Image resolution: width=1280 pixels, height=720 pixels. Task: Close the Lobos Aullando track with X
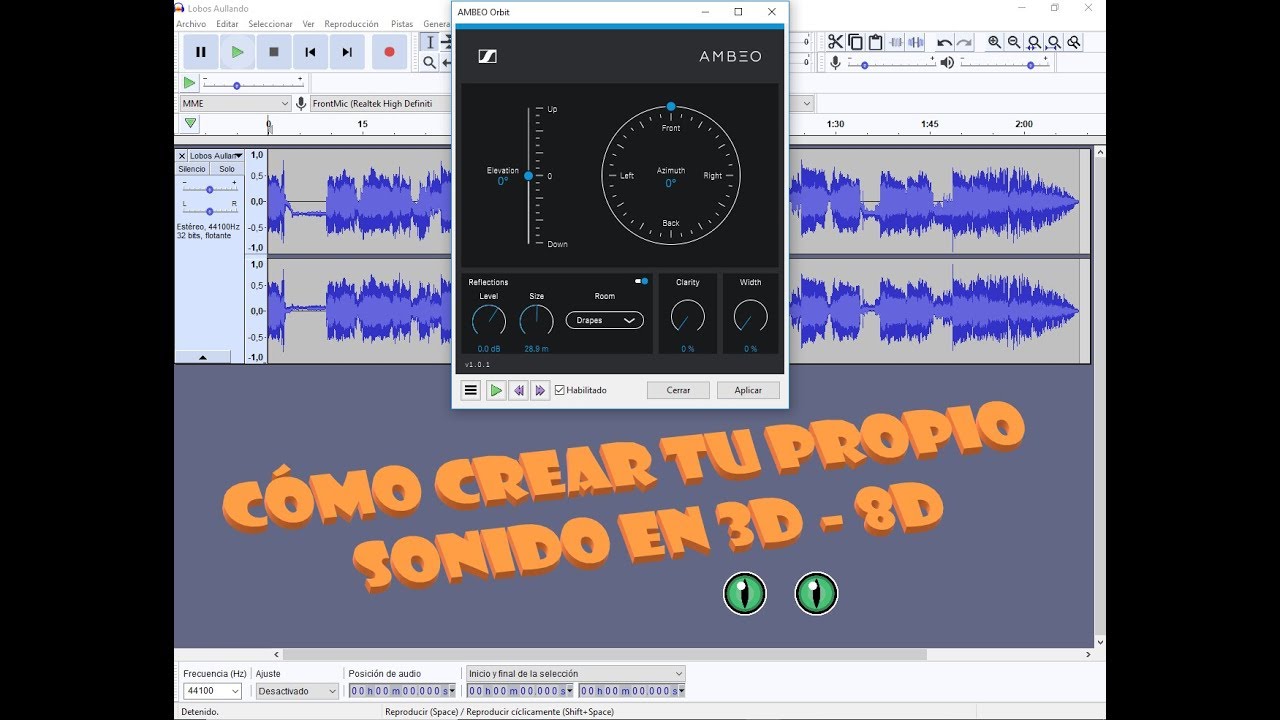182,156
